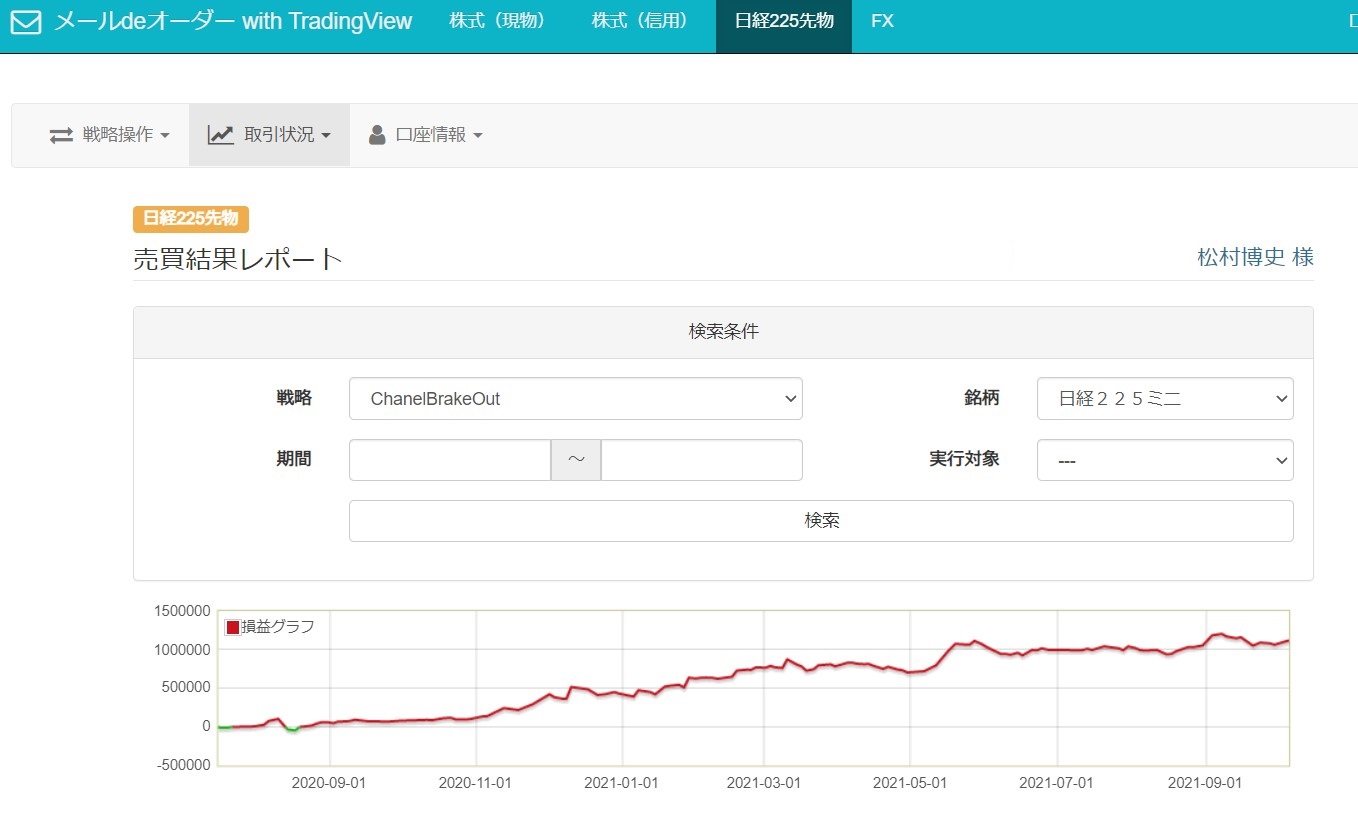Switch to the 株式（信用） tab
Image resolution: width=1358 pixels, height=817 pixels.
point(640,21)
